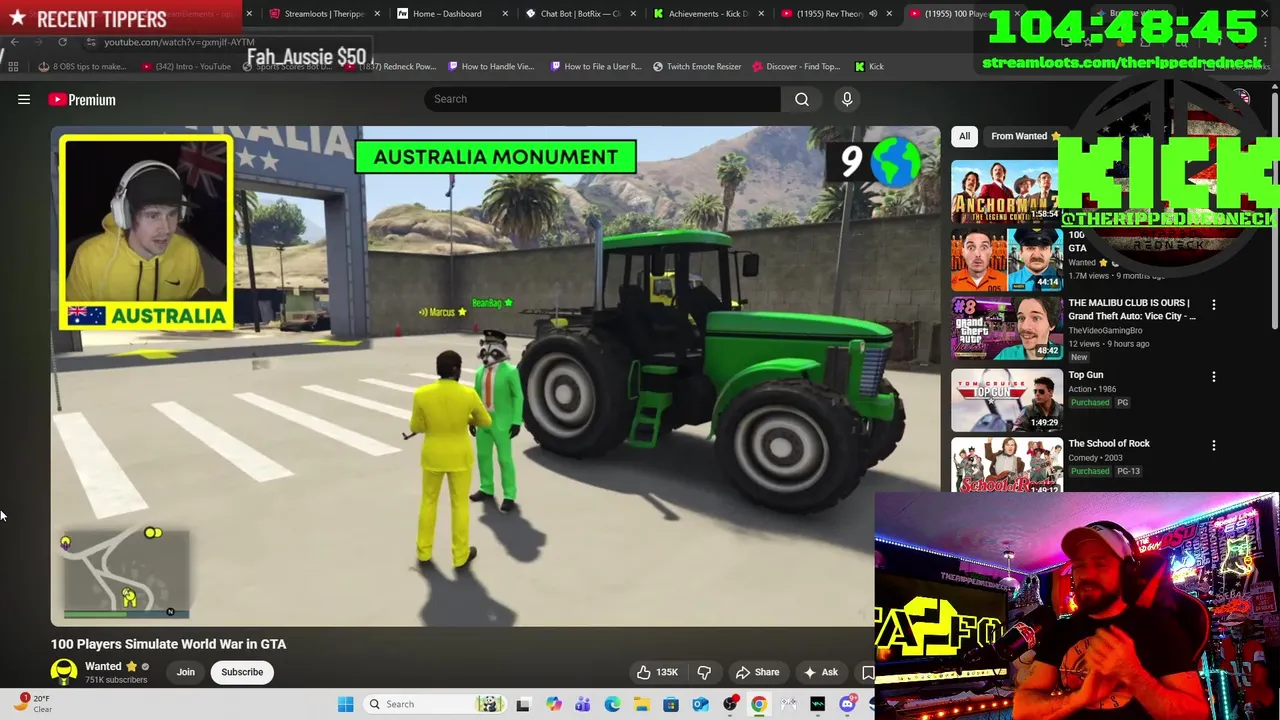Open The School of Rock three-dot menu
Screen dimensions: 1280x720
click(x=1214, y=445)
